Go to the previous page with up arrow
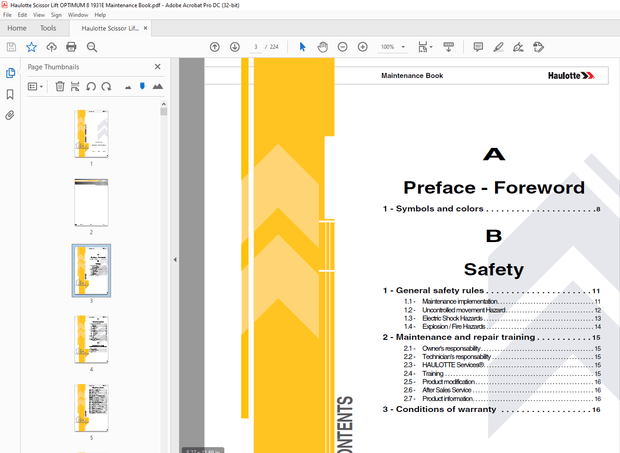Viewport: 620px width, 453px height. coord(214,47)
